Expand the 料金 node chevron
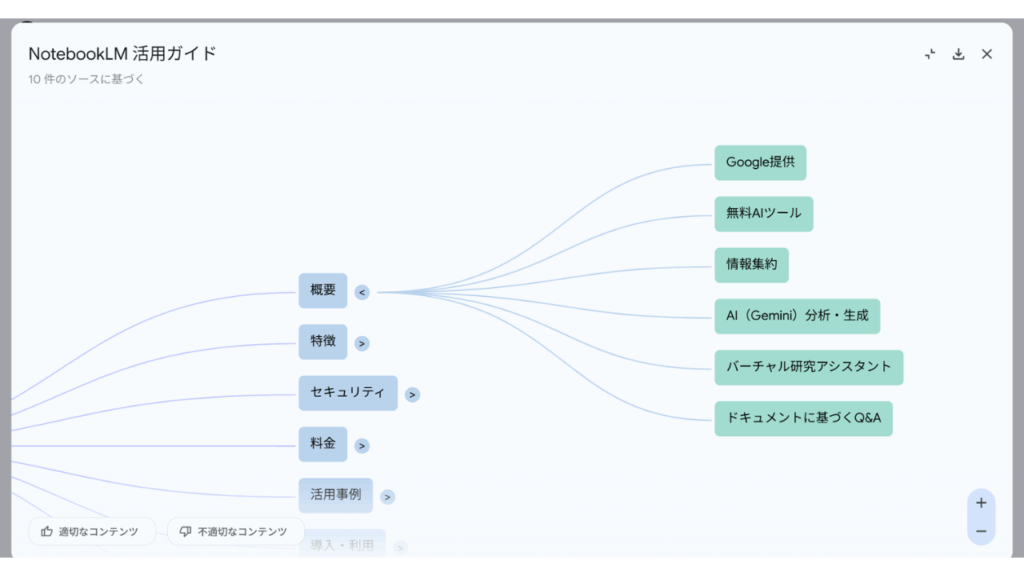Screen dimensions: 1024x576 (362, 446)
